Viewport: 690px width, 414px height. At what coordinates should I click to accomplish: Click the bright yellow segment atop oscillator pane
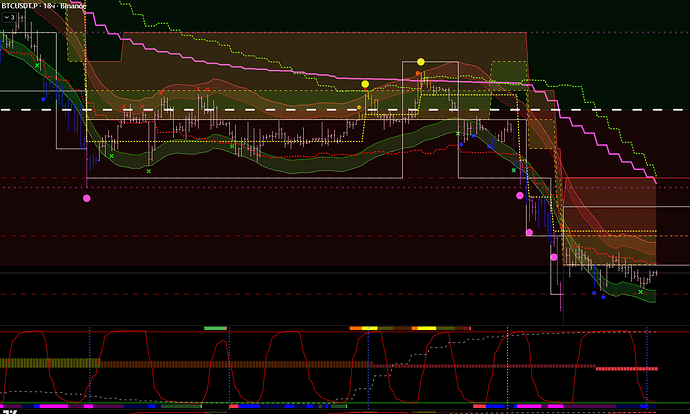coord(425,327)
